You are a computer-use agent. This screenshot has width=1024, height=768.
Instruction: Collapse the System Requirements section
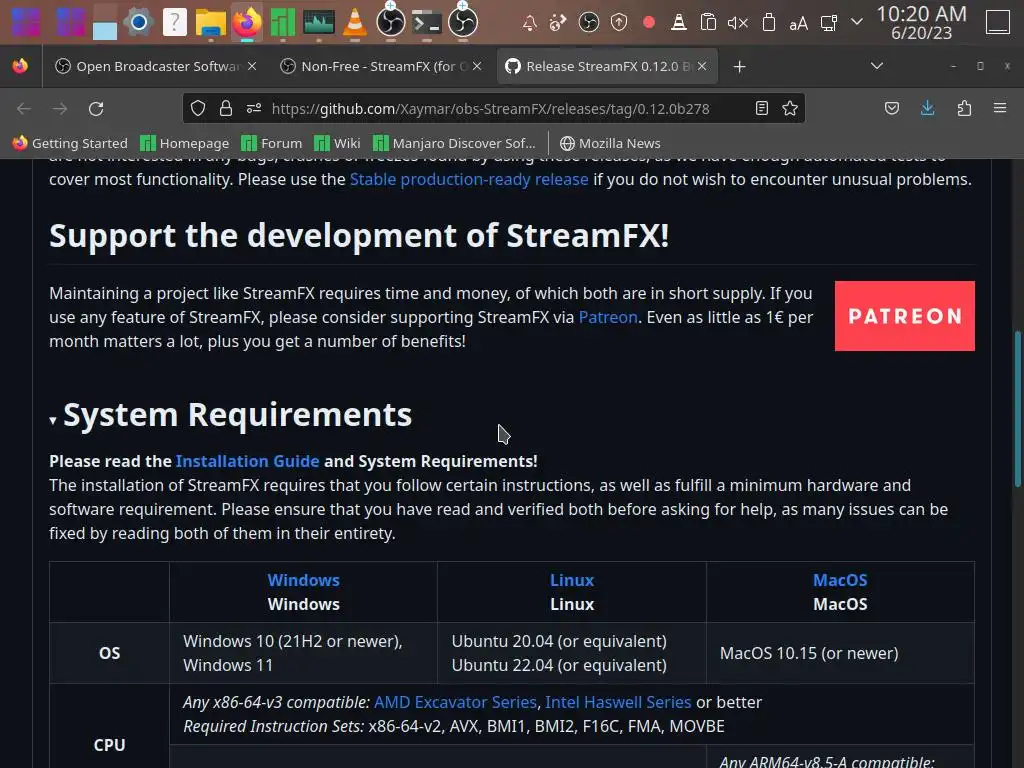click(x=53, y=421)
